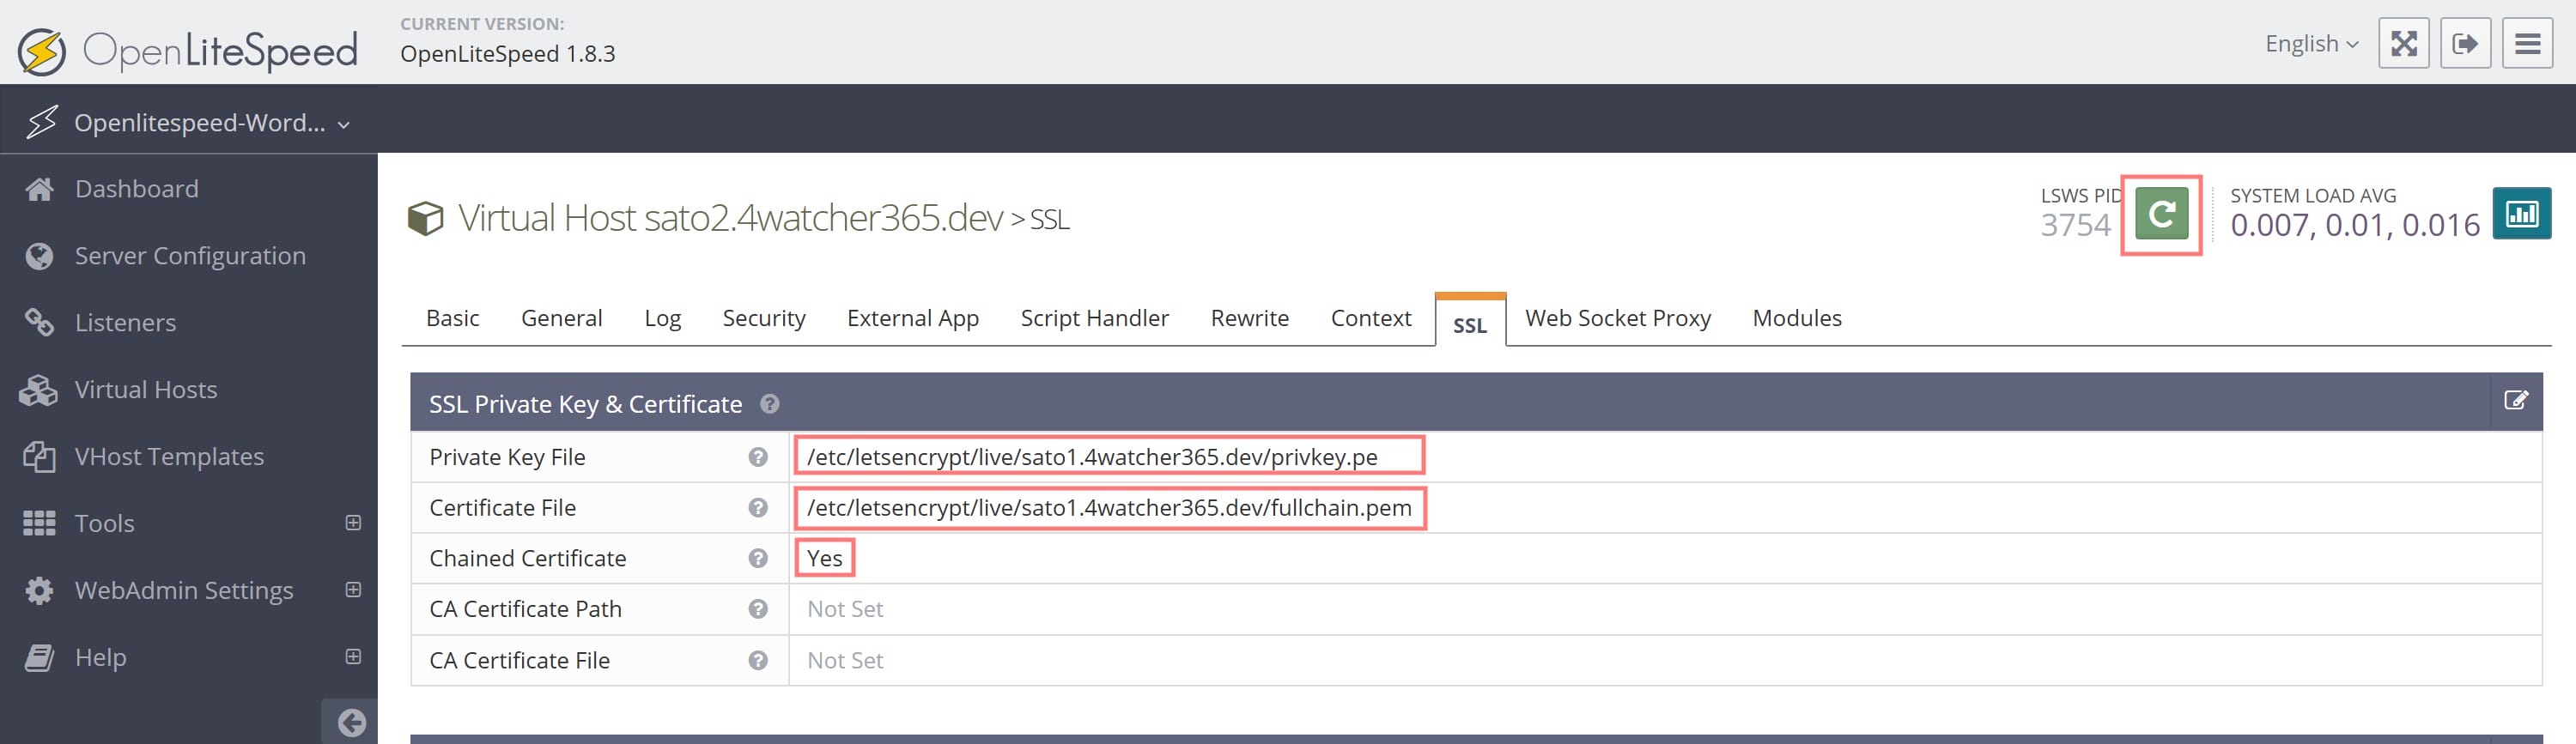Expand the Help submenu plus
Image resolution: width=2576 pixels, height=744 pixels.
click(353, 656)
